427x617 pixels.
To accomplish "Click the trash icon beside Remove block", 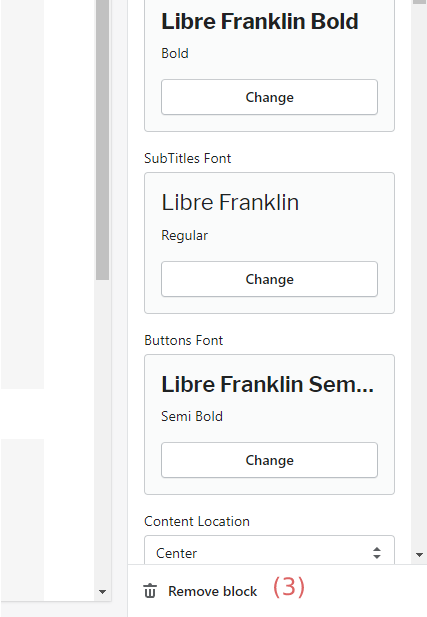I will point(150,591).
